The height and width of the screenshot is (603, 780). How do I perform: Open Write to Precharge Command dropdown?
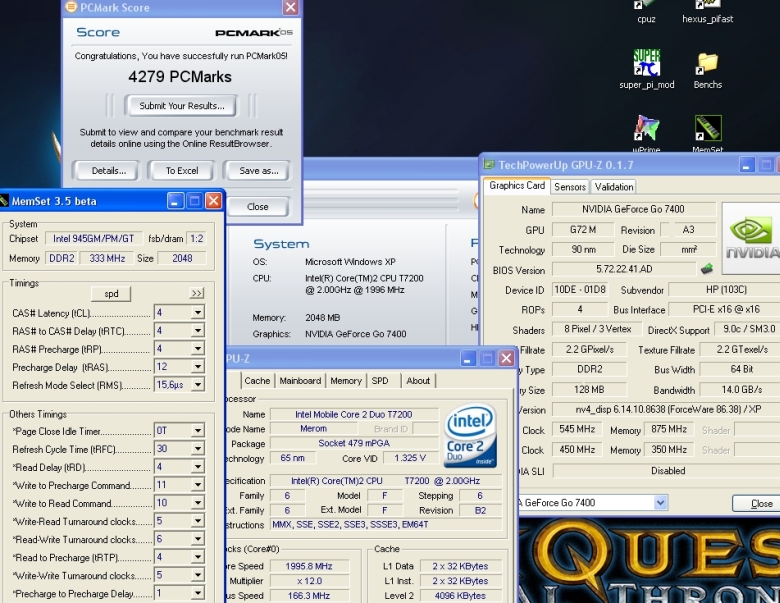(x=197, y=485)
